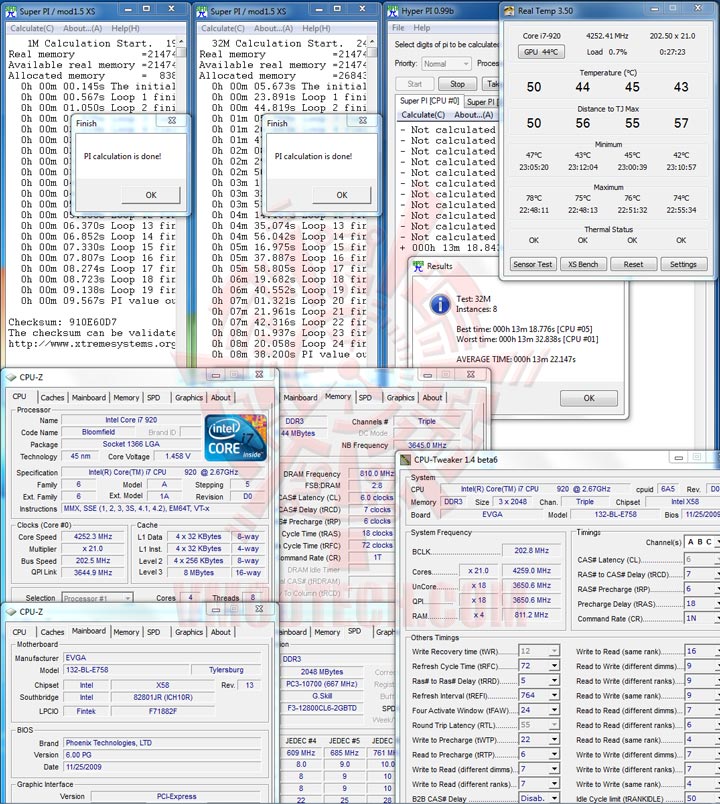Click the AVERAGE TIME 13m 22.147s text

pos(516,359)
